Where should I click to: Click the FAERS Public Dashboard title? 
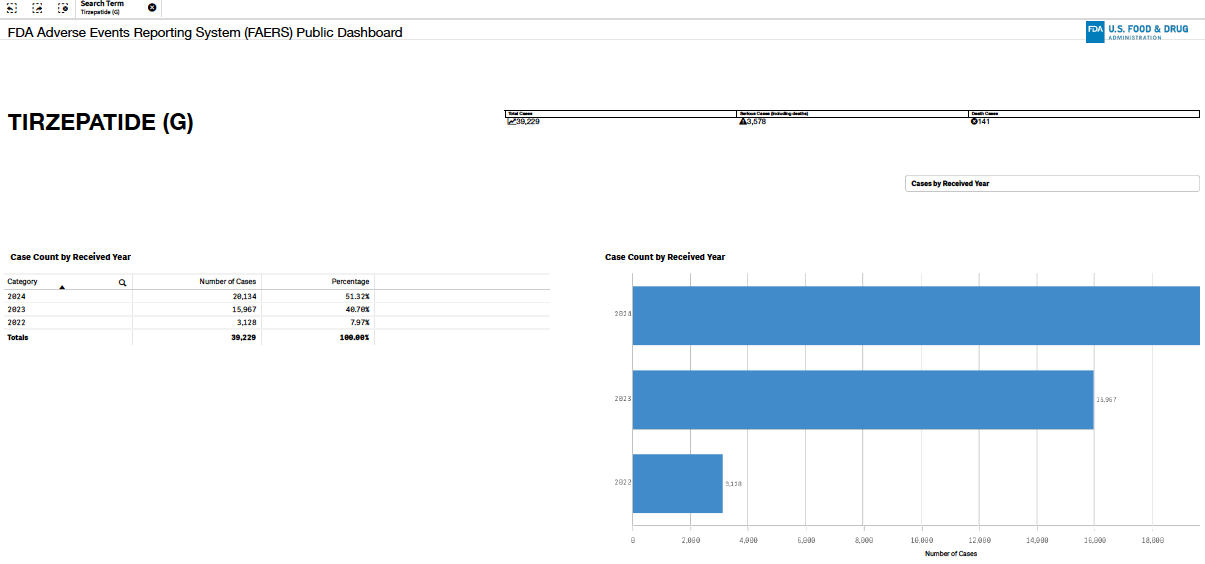pos(205,33)
